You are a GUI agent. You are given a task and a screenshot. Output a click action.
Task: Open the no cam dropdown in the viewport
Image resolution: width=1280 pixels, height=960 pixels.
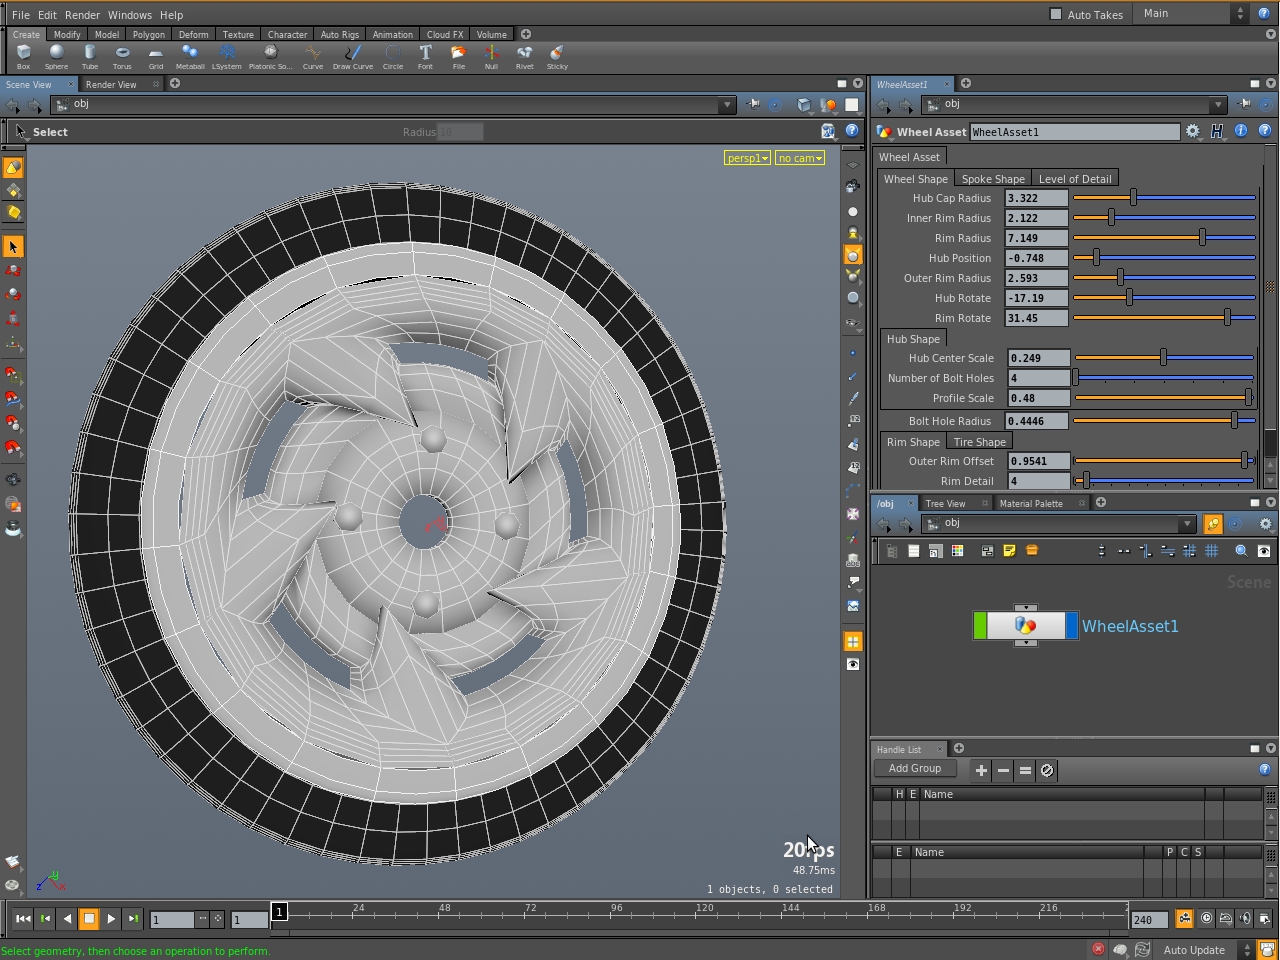(799, 157)
